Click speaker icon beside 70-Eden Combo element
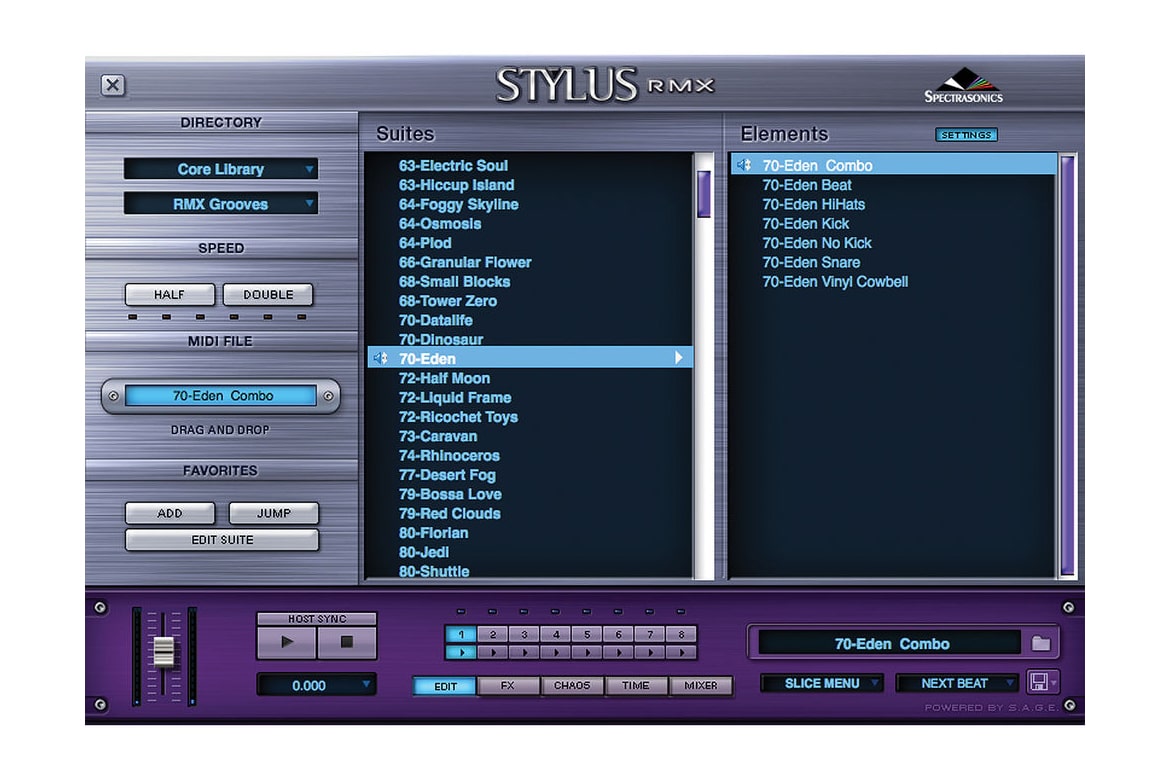 [744, 165]
